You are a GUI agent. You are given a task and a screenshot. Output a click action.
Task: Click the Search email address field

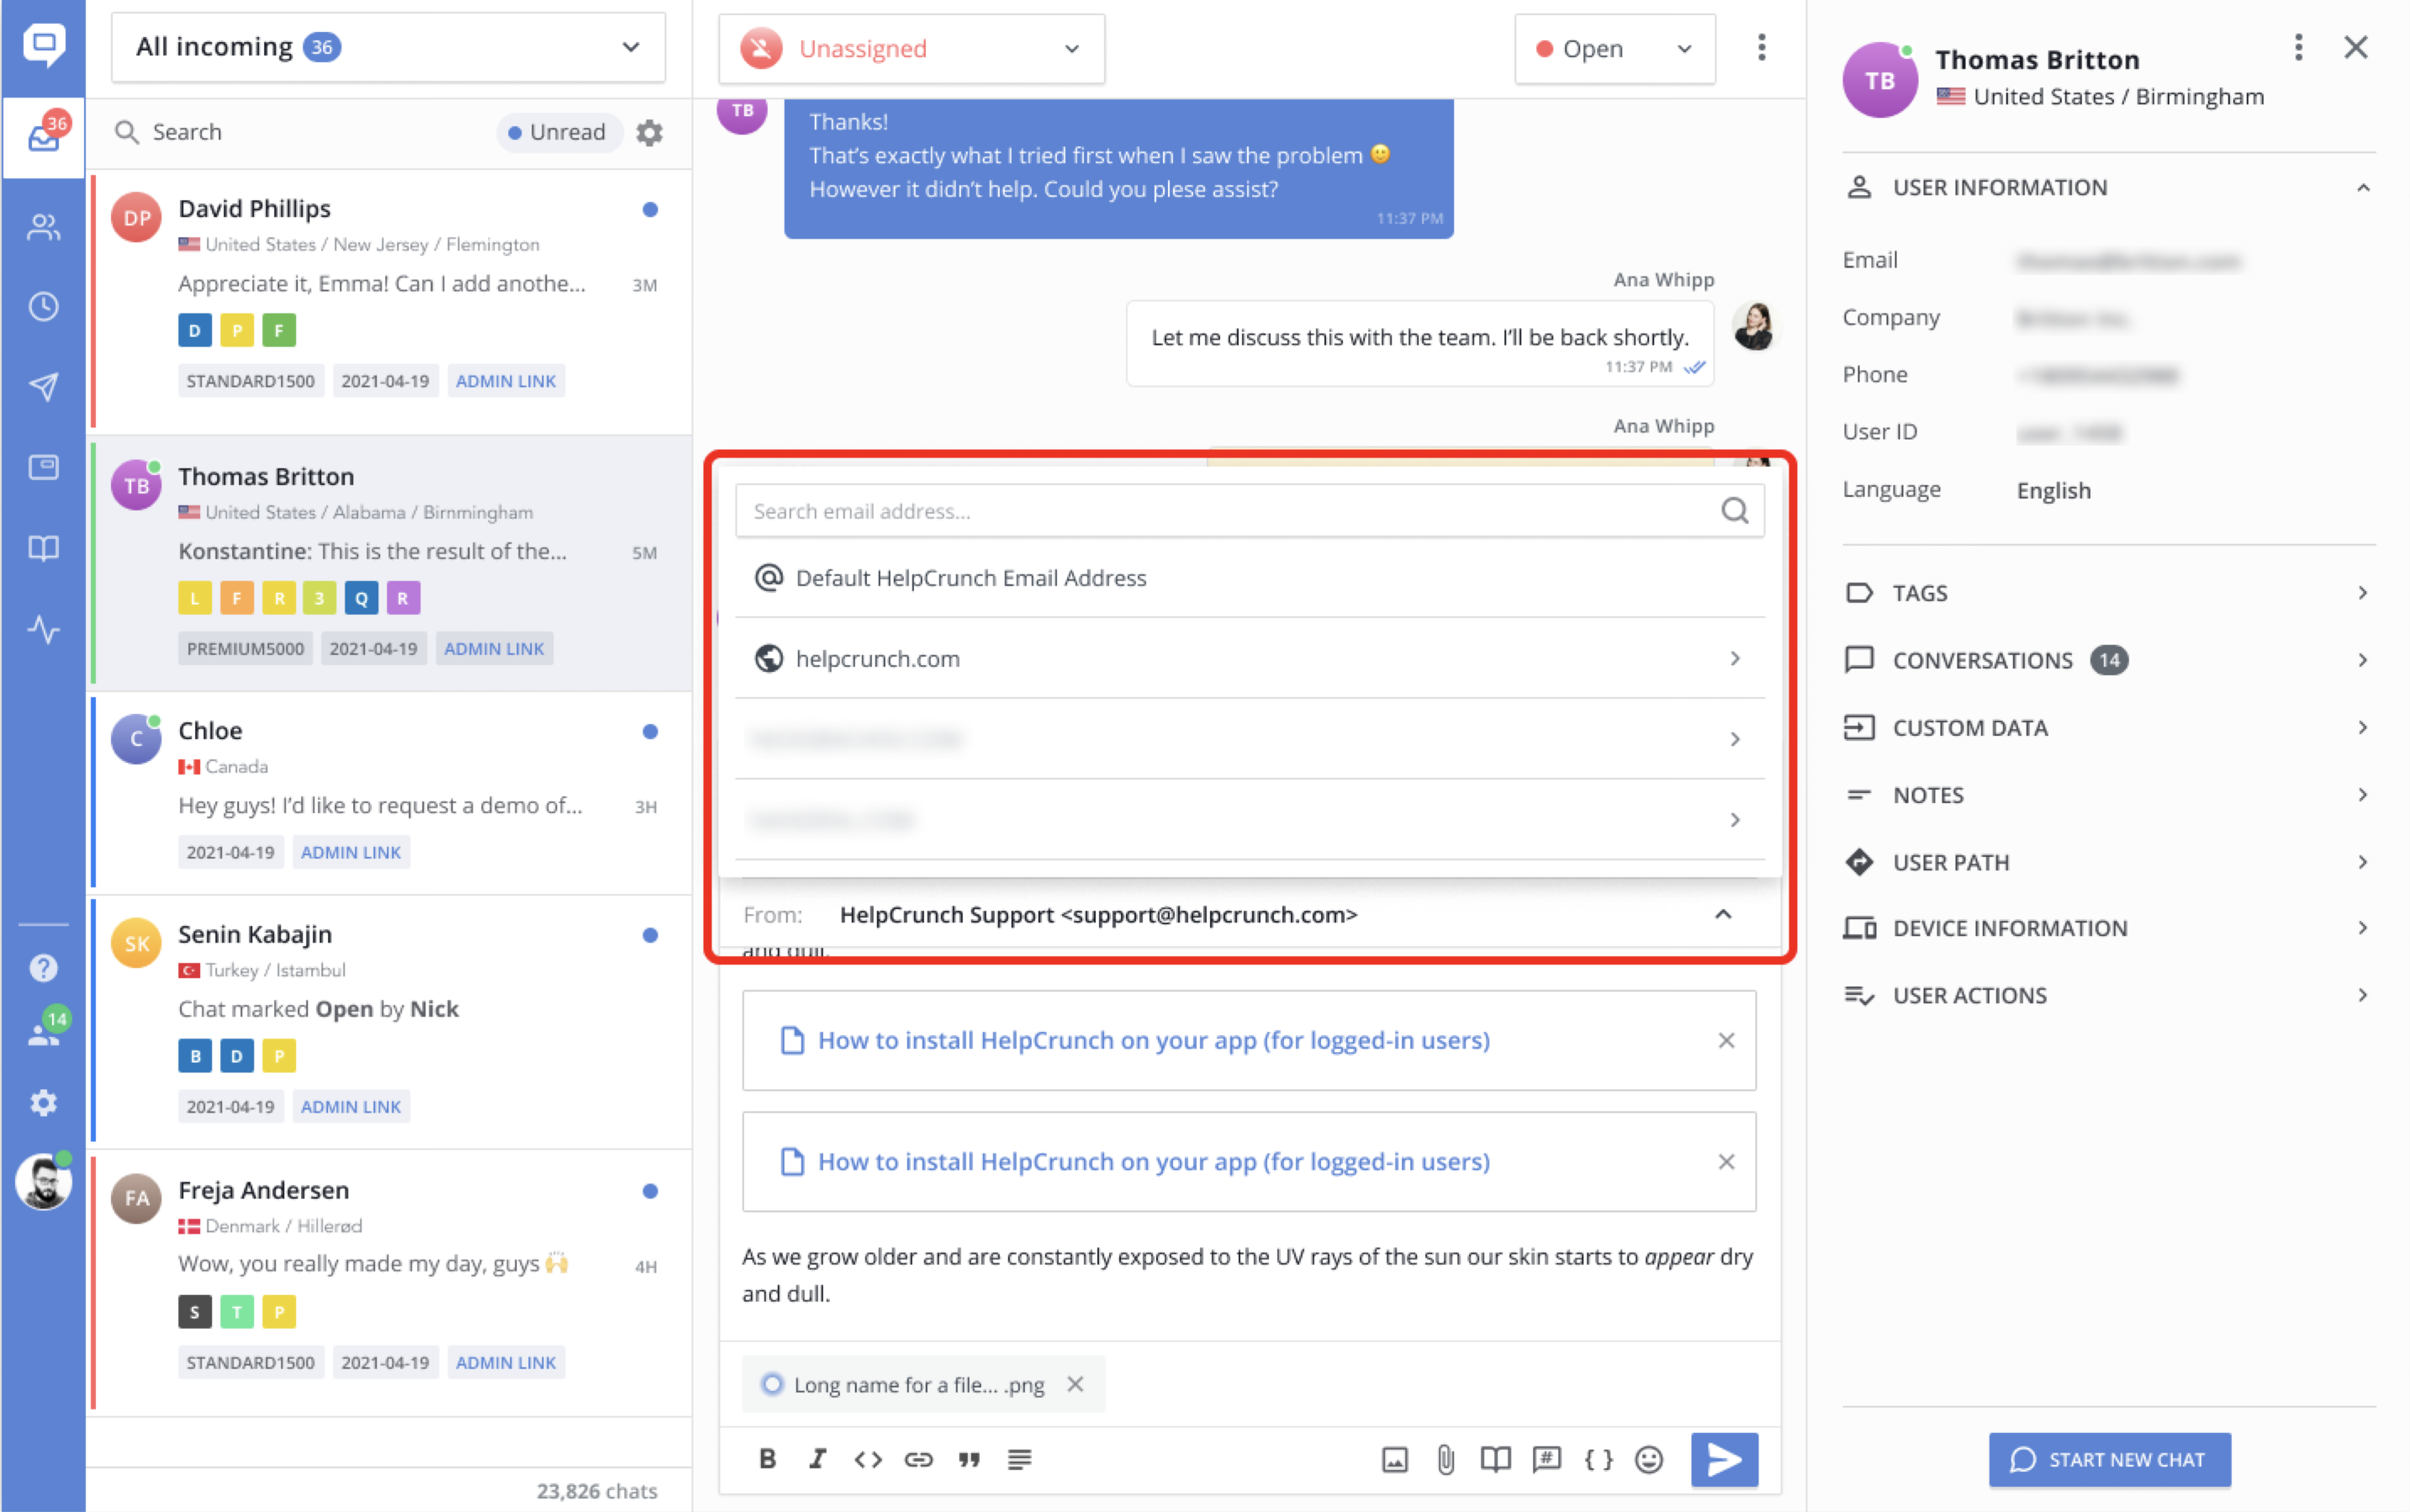click(x=1249, y=511)
